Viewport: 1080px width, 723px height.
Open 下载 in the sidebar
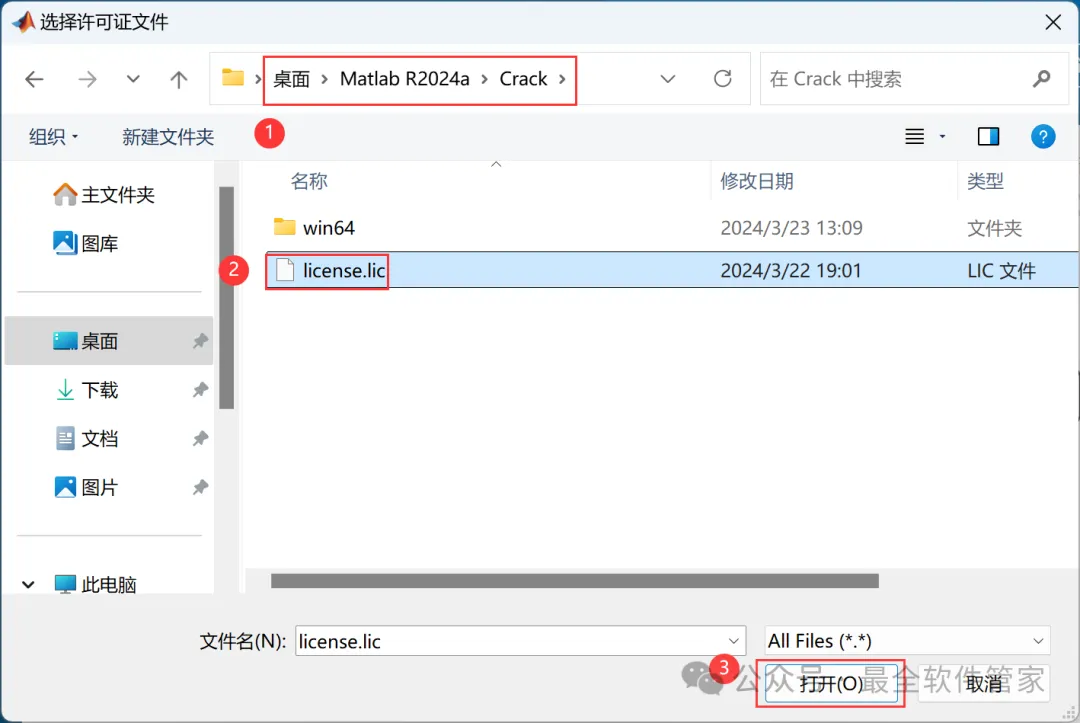pos(87,390)
